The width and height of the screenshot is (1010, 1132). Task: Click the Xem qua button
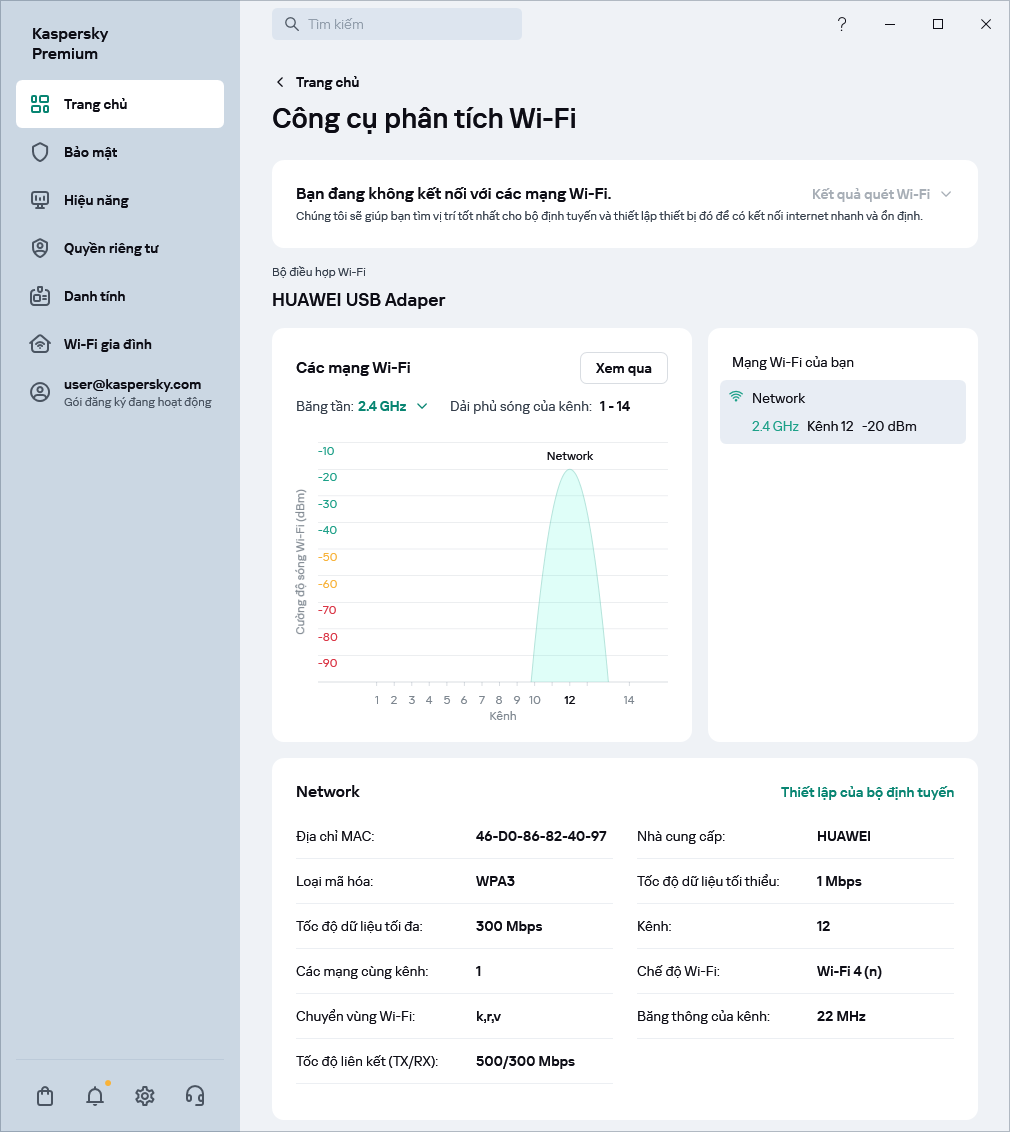coord(623,368)
